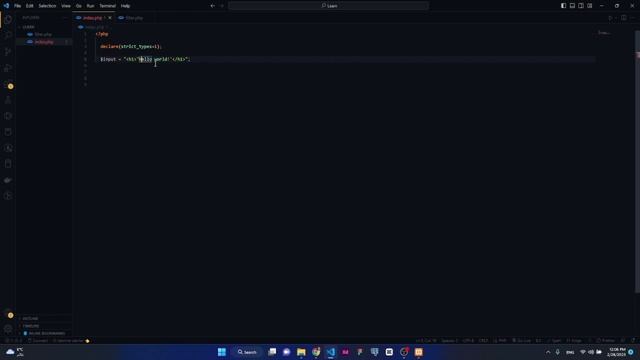Click the ENG language indicator
The image size is (640, 360).
click(570, 352)
